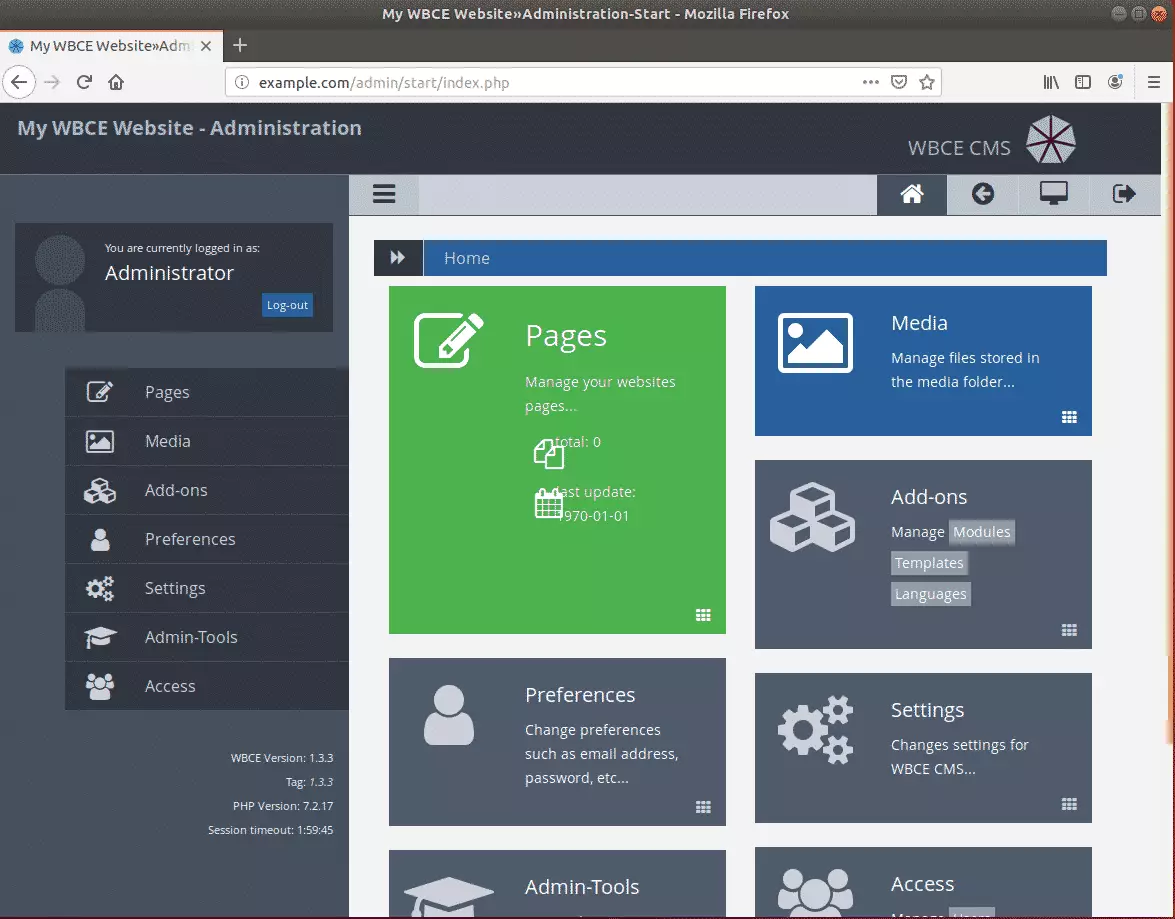Click the Administrator avatar image
1175x919 pixels.
point(60,283)
